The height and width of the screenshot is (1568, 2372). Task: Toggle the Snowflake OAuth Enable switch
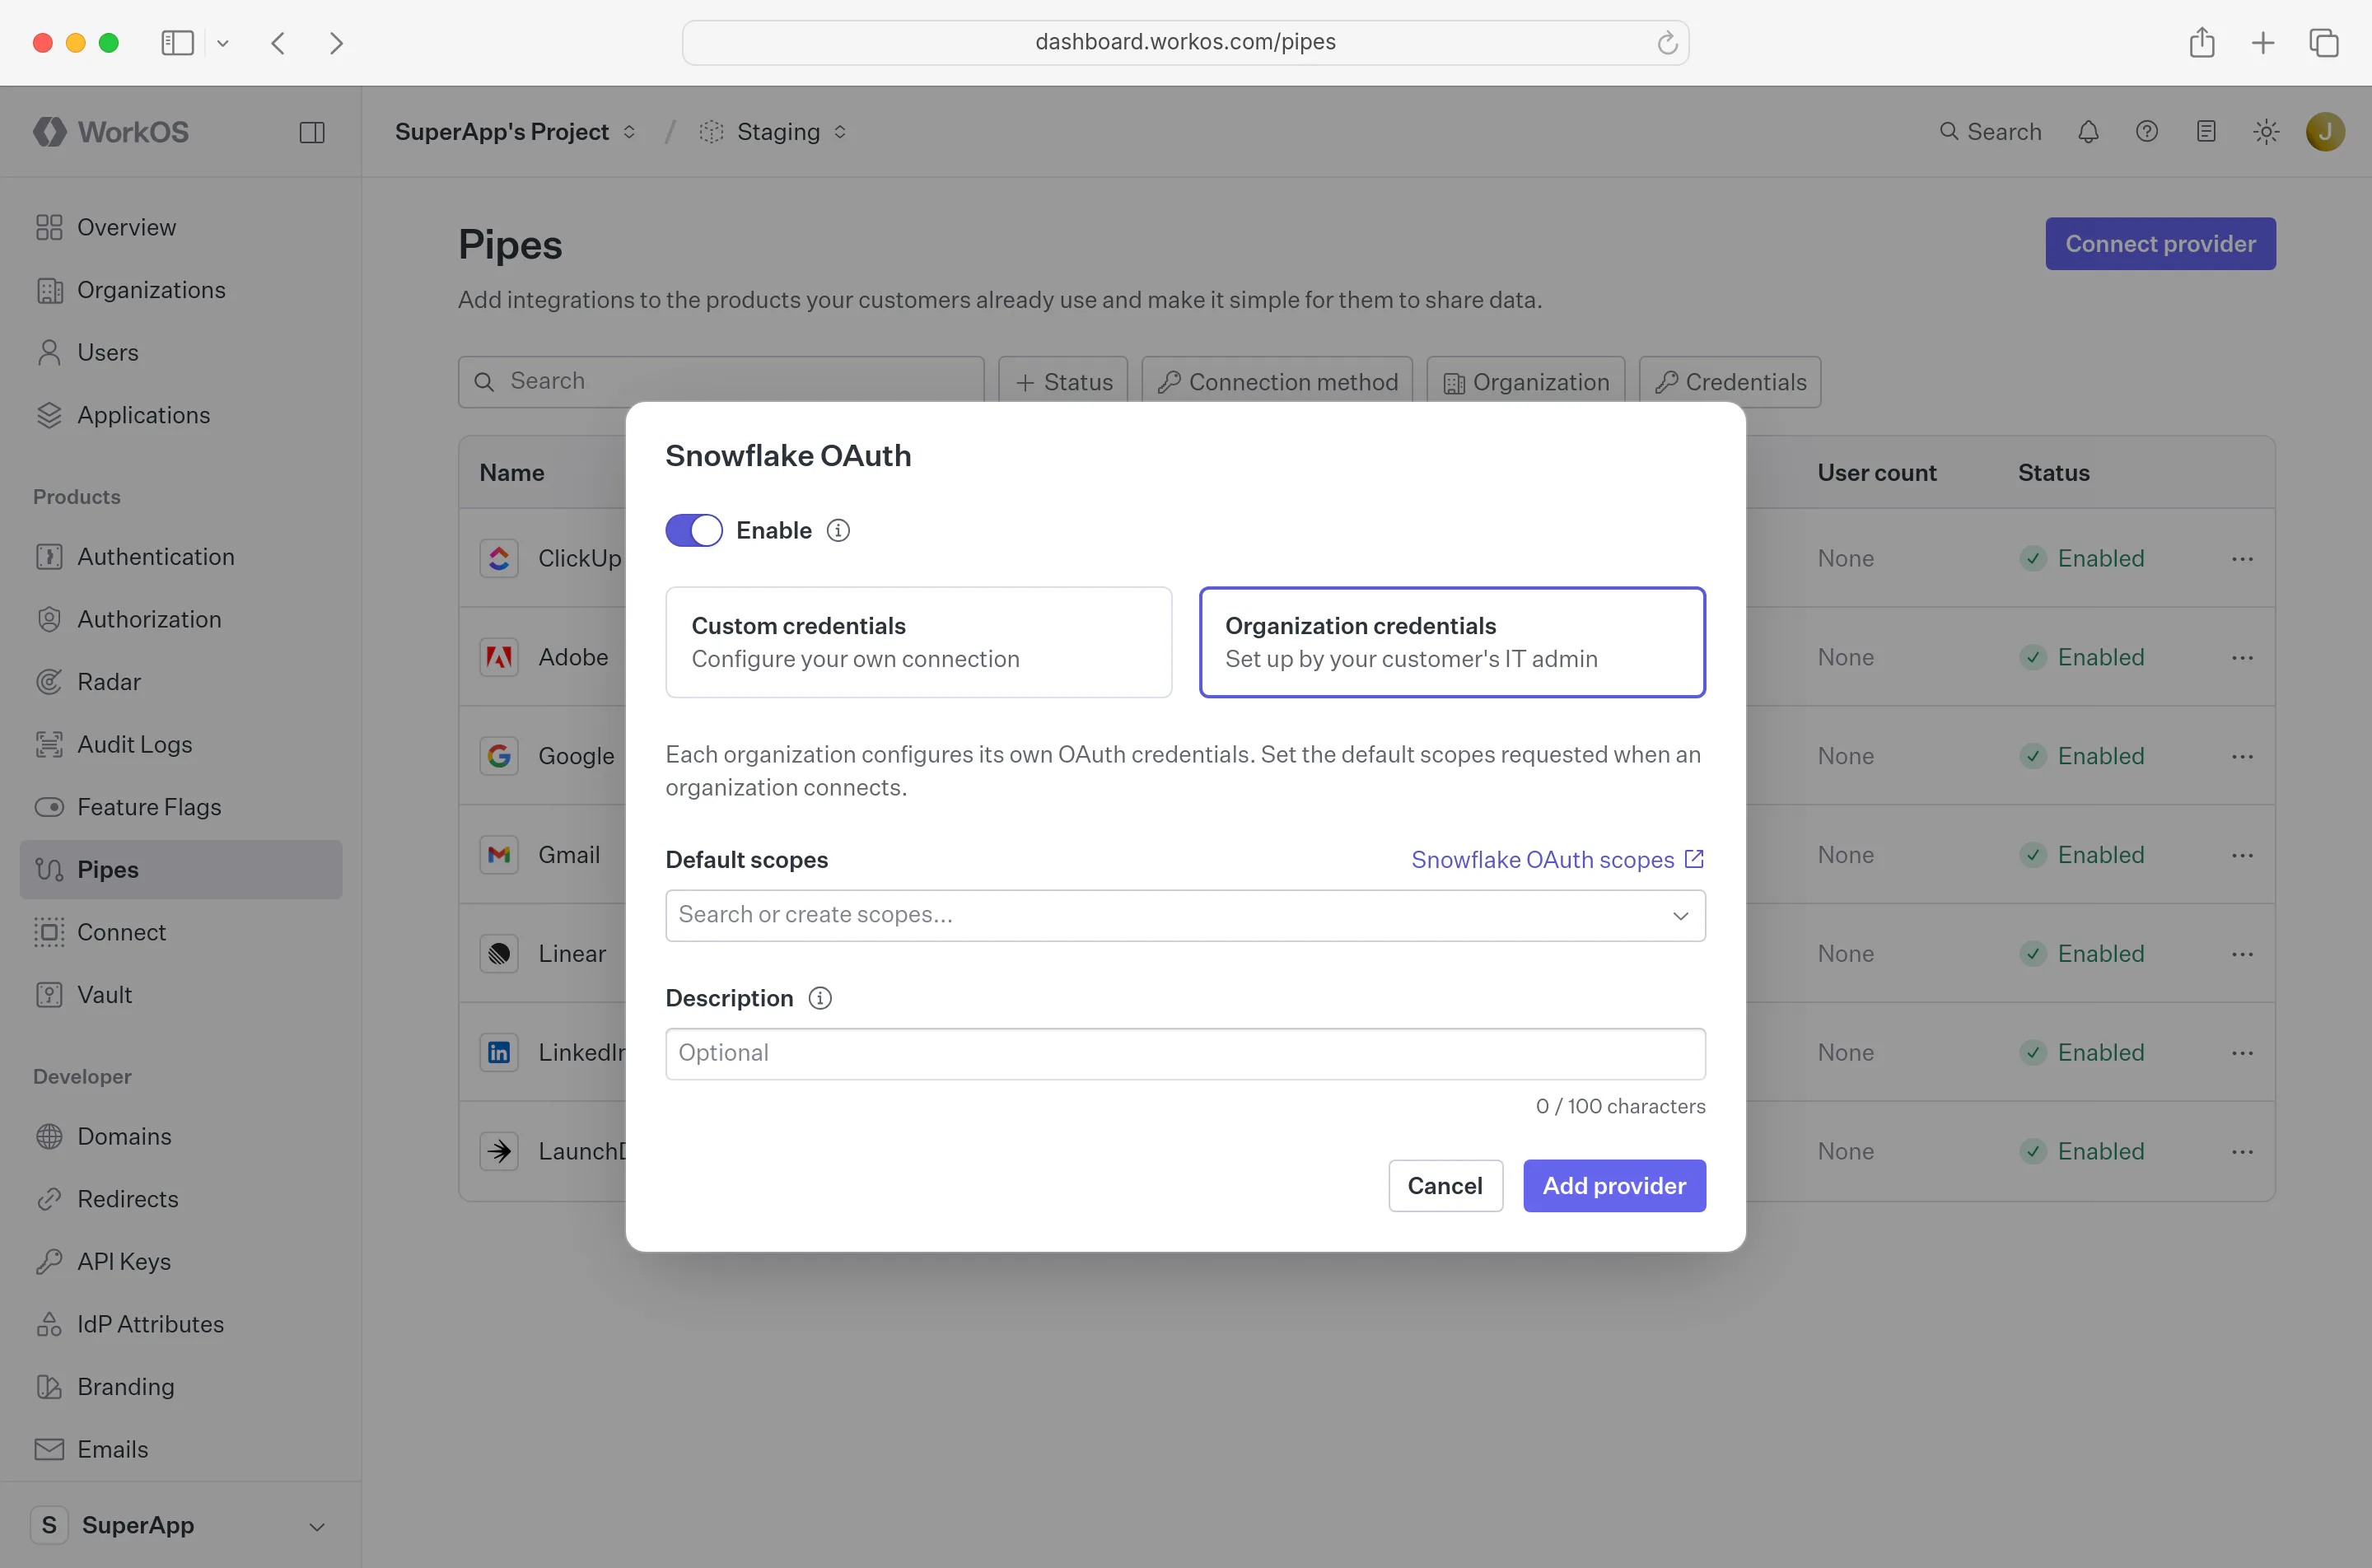click(694, 530)
